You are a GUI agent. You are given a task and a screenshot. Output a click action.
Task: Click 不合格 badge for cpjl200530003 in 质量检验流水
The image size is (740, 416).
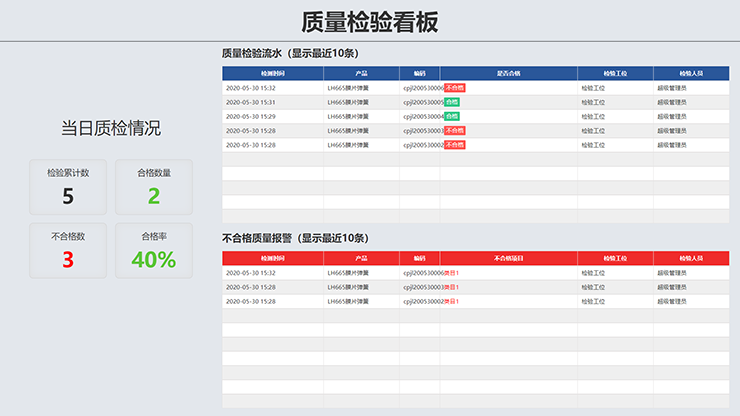(x=454, y=130)
